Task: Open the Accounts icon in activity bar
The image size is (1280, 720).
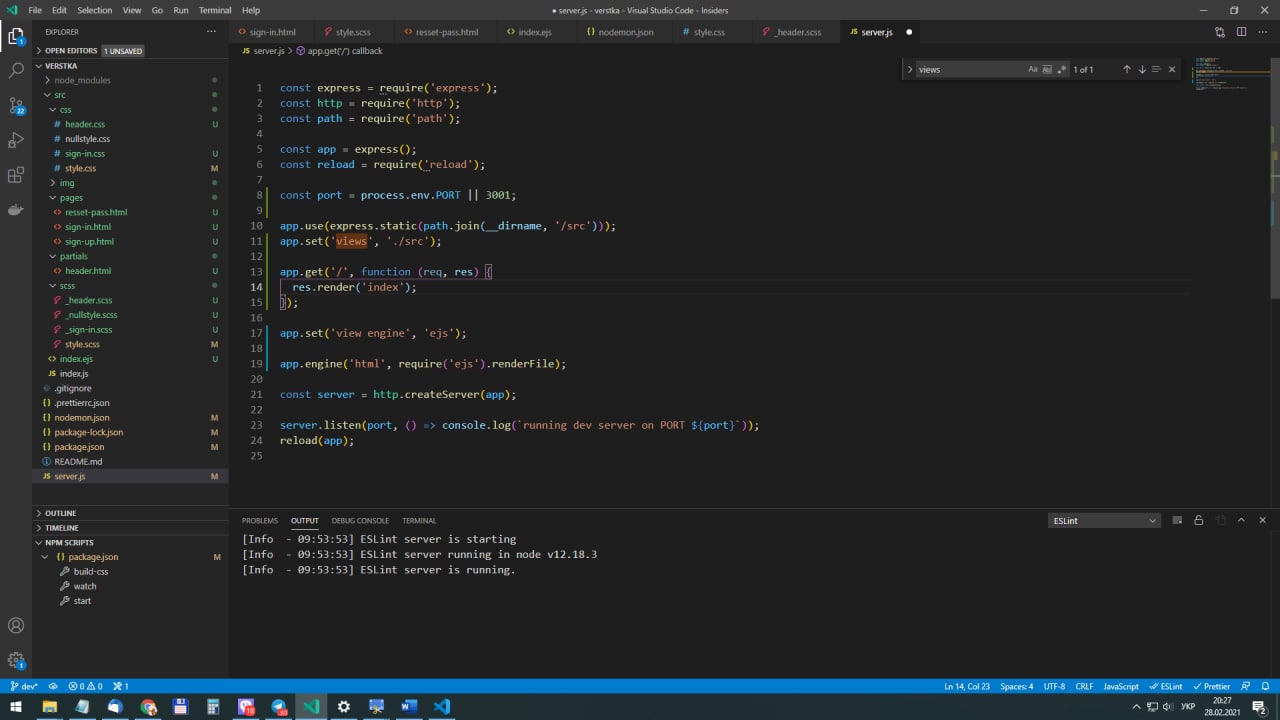Action: [16, 626]
